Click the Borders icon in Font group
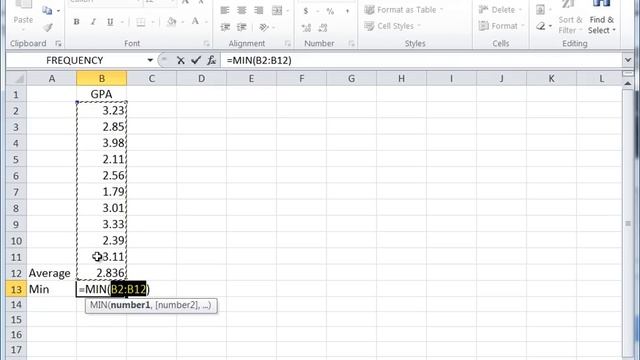Screen dimensions: 640x360 [141, 22]
